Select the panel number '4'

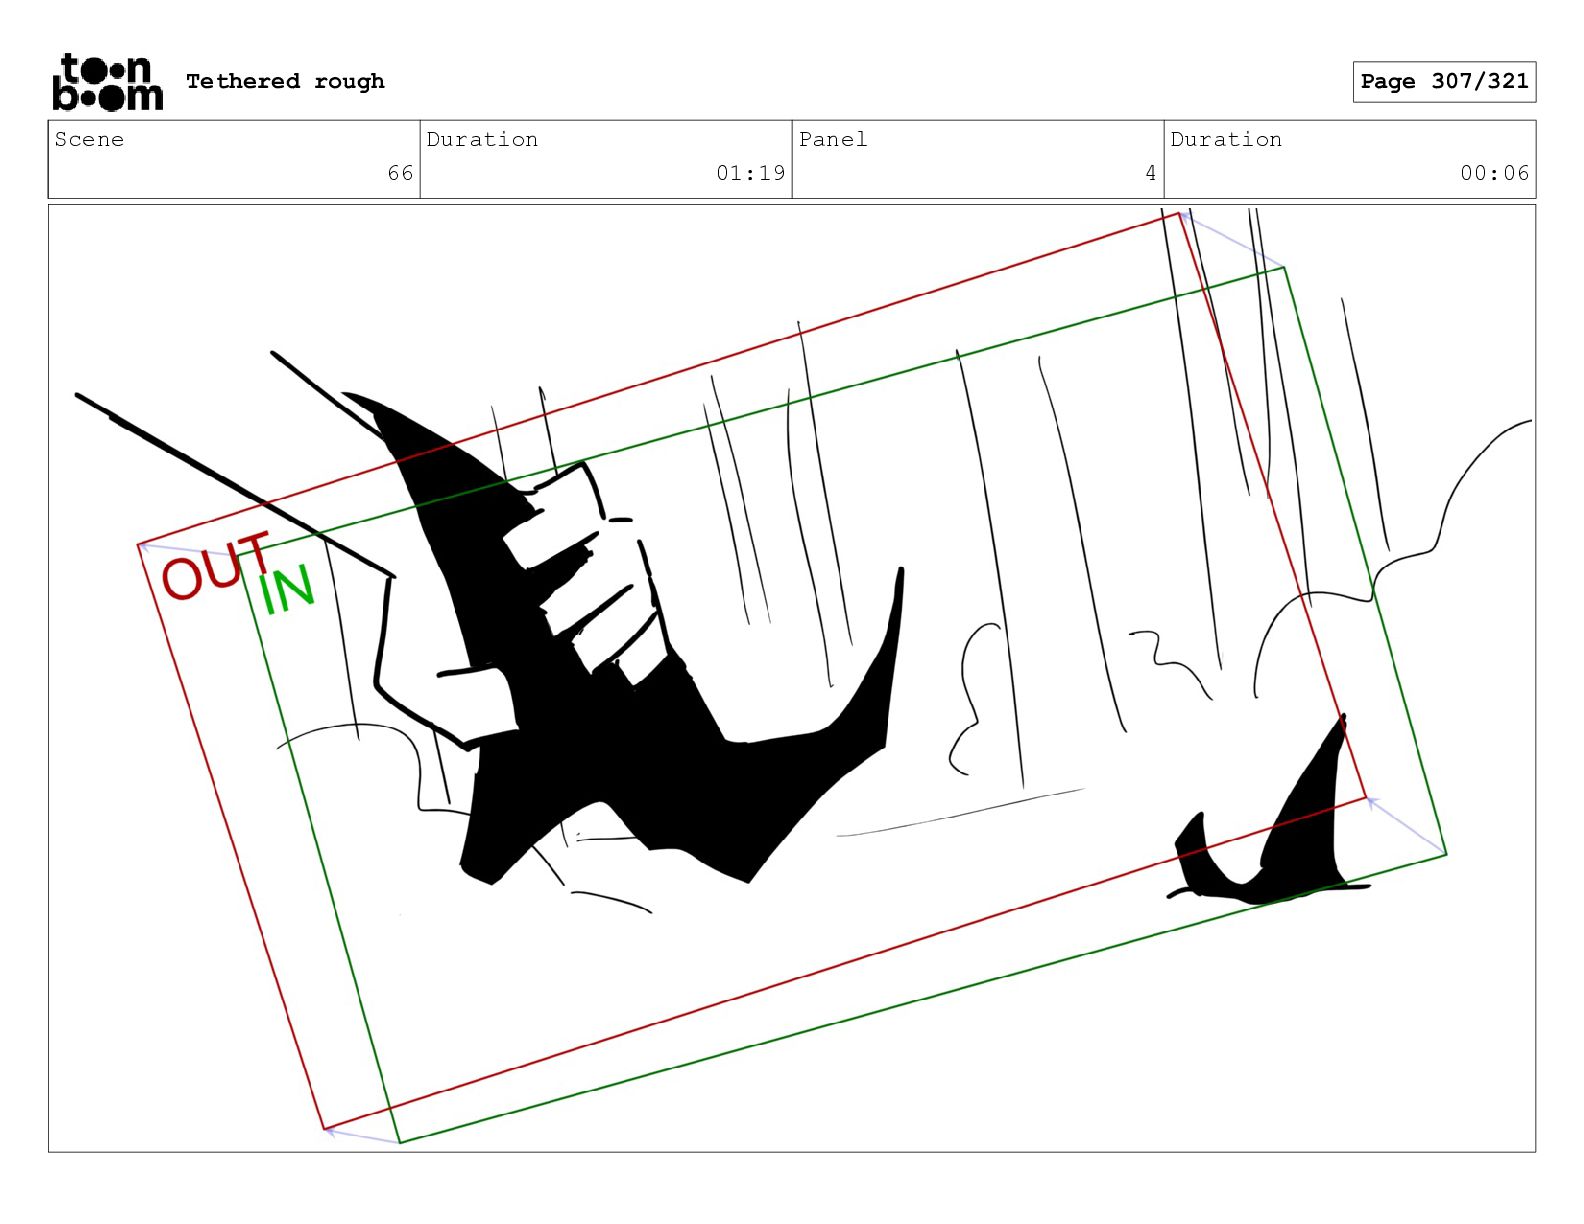tap(1151, 173)
